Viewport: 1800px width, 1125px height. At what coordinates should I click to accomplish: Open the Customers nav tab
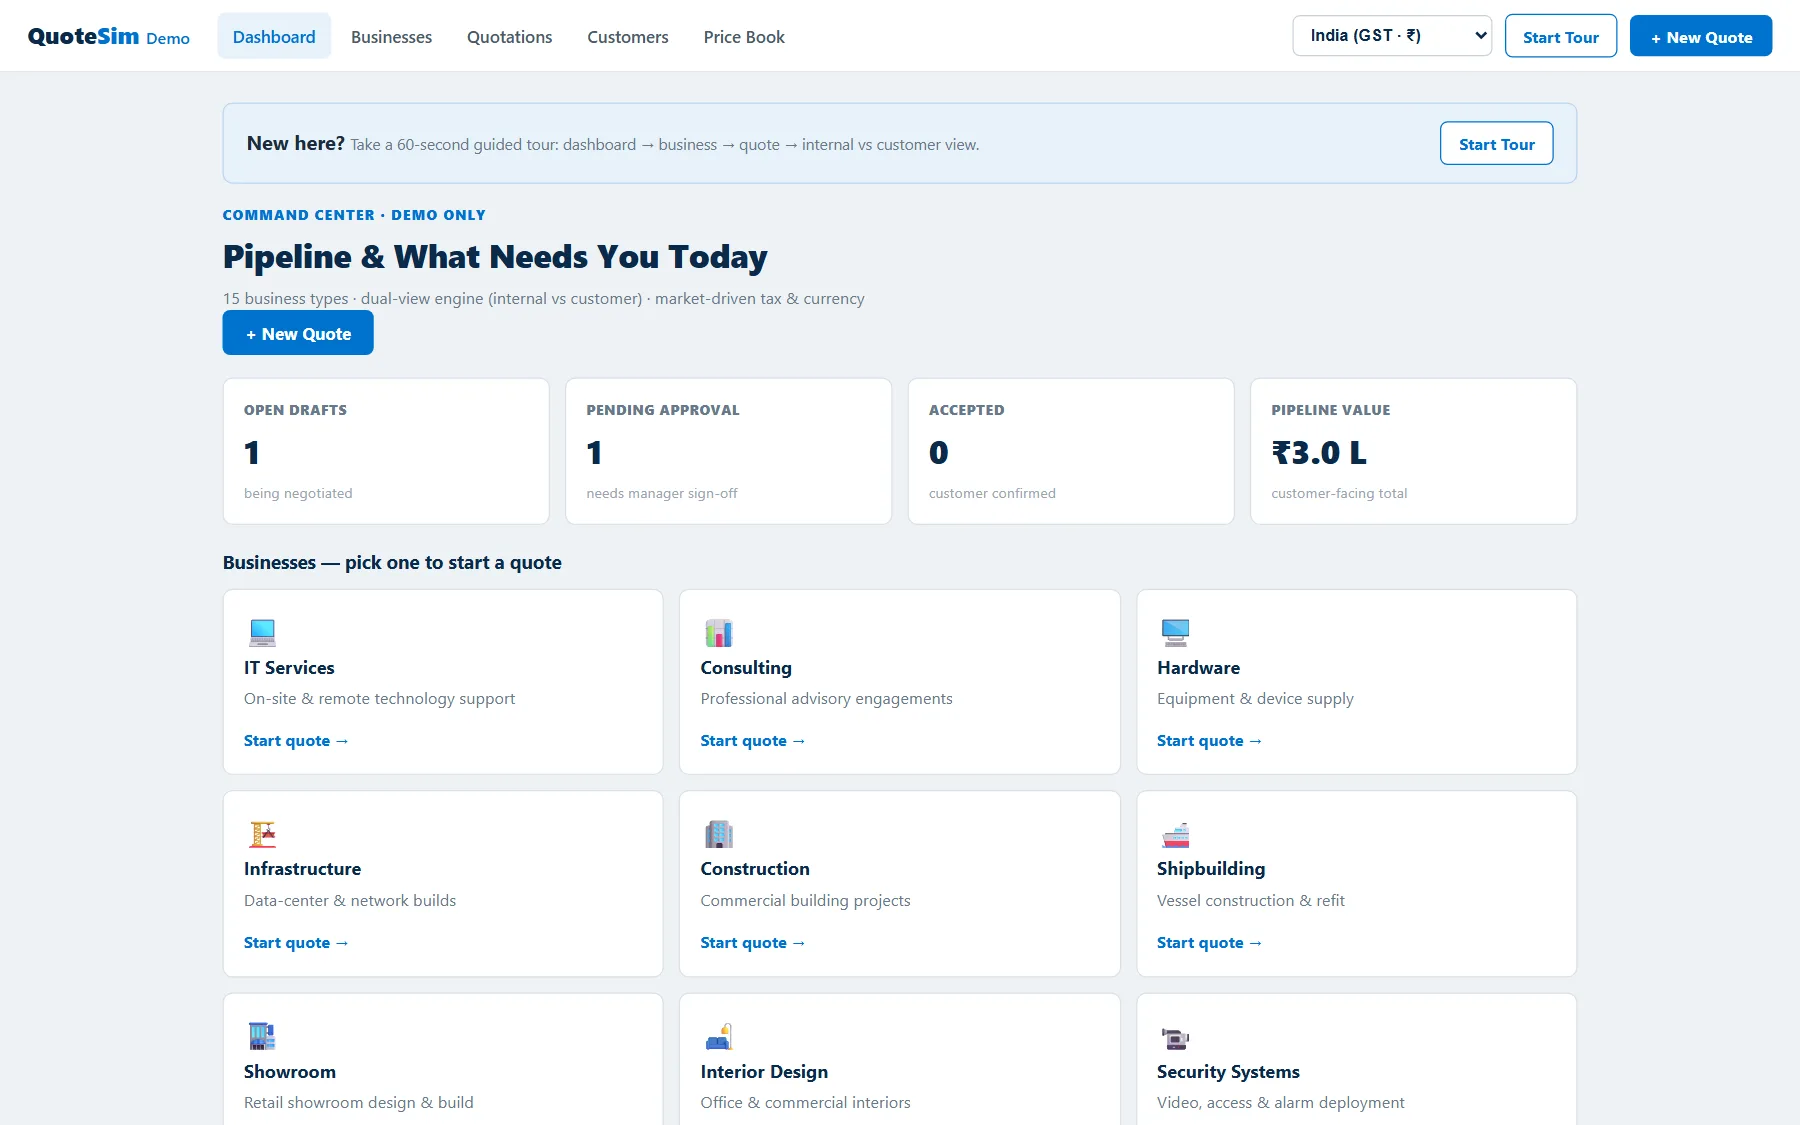coord(627,36)
